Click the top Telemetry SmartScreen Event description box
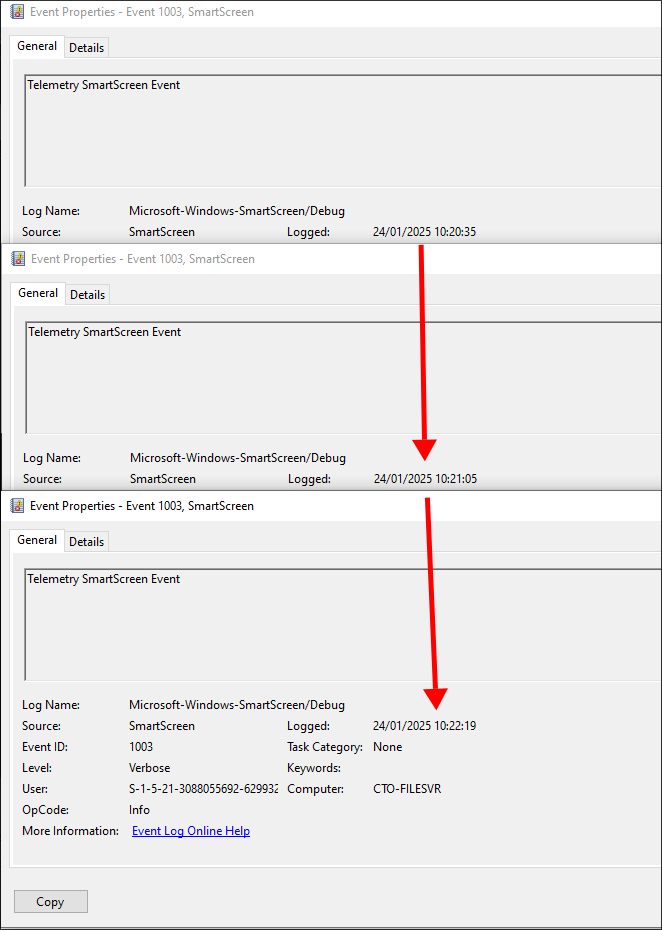 [x=343, y=130]
